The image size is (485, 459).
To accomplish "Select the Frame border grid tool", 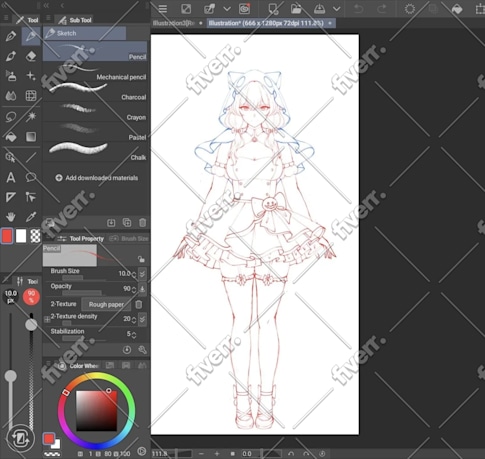I will [31, 96].
